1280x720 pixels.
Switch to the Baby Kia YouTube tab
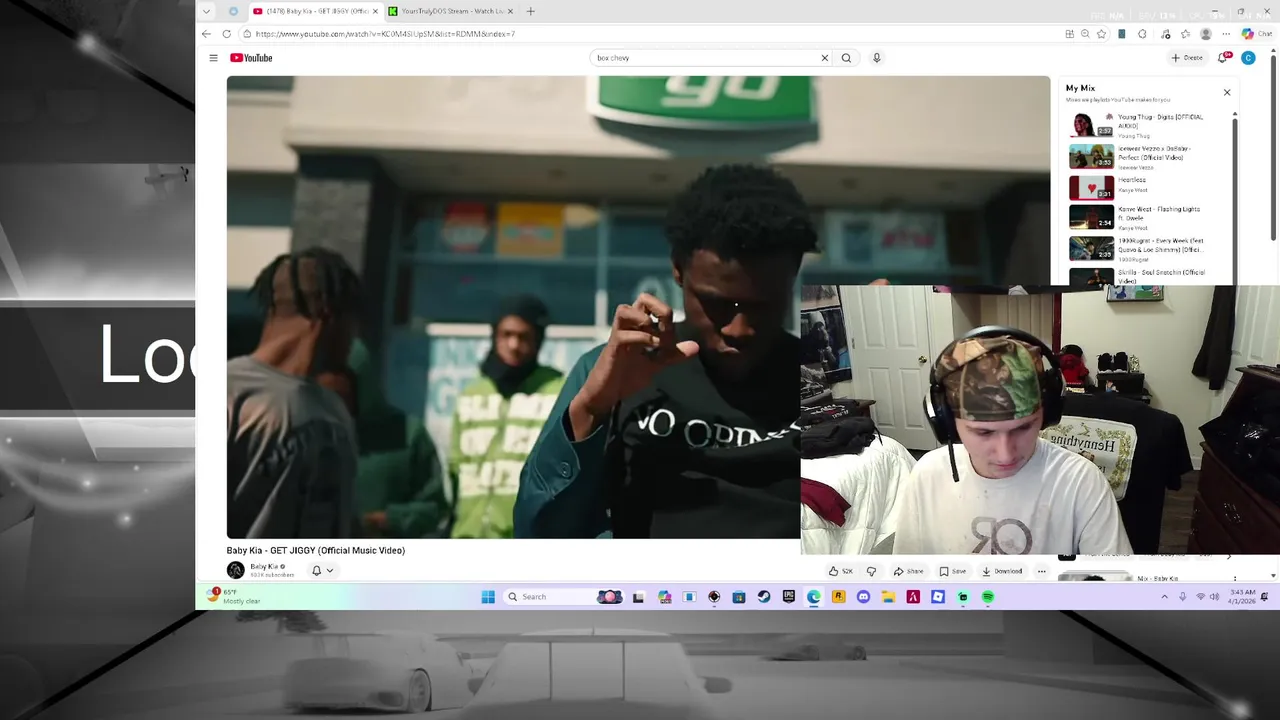pos(315,11)
